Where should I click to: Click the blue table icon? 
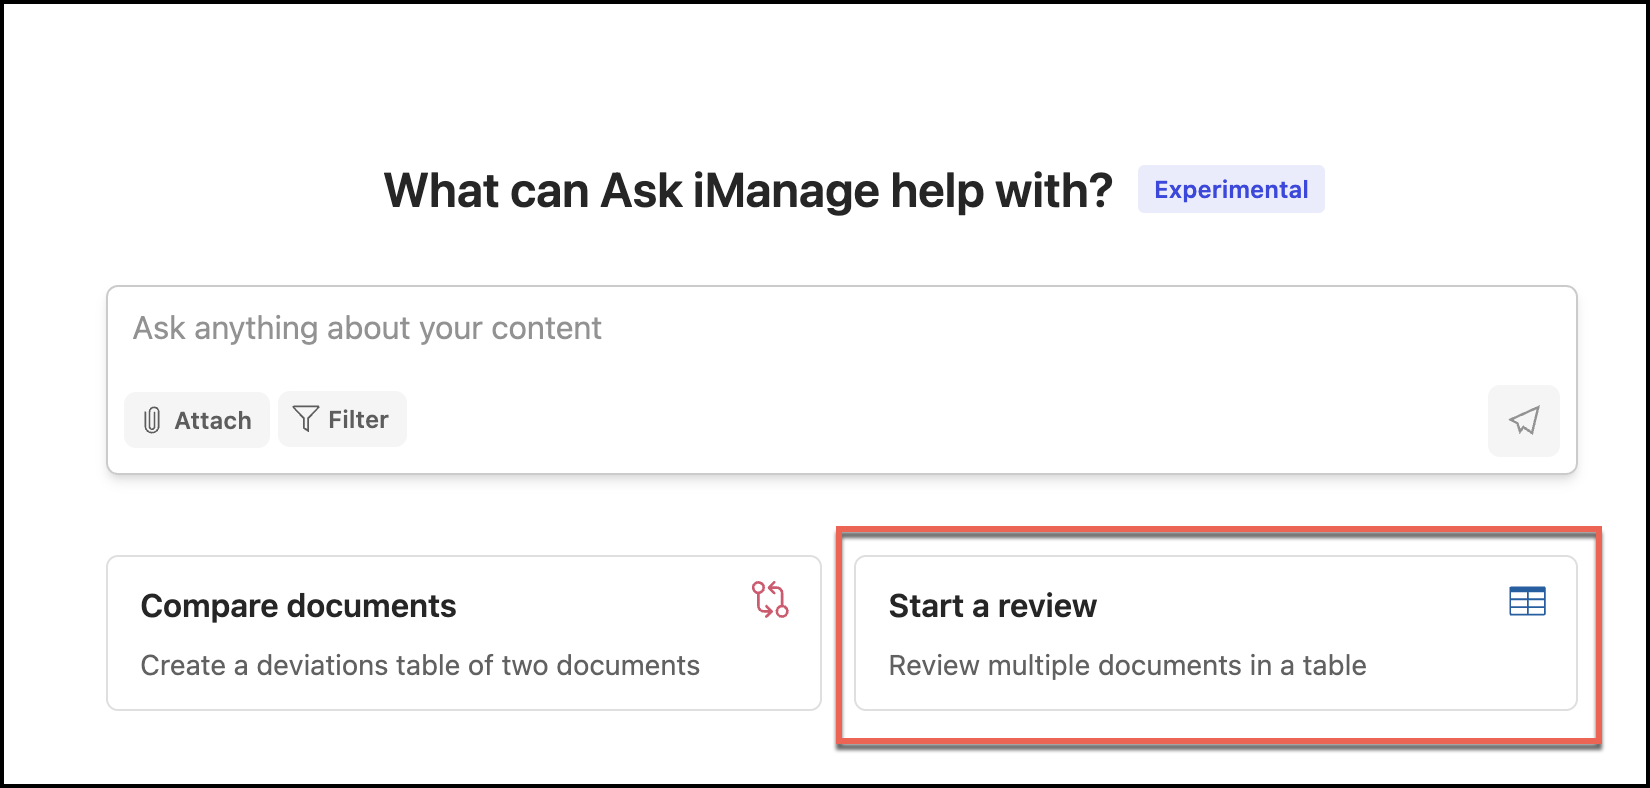tap(1527, 601)
